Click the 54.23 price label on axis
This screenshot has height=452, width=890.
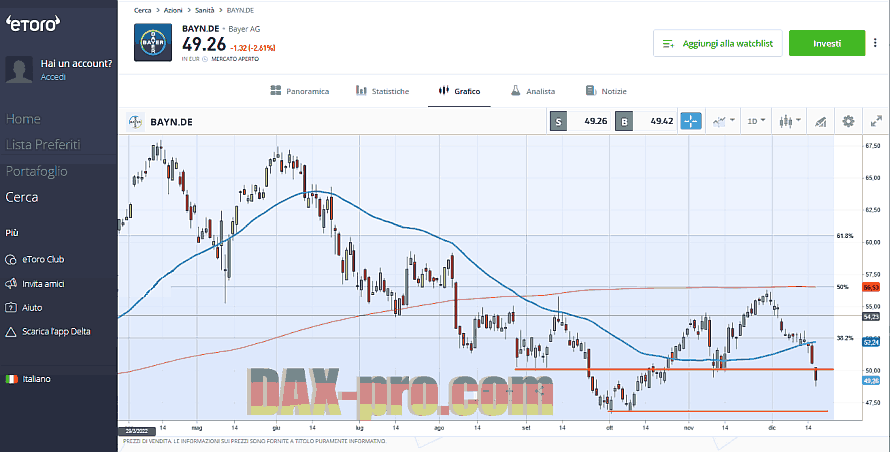point(871,316)
